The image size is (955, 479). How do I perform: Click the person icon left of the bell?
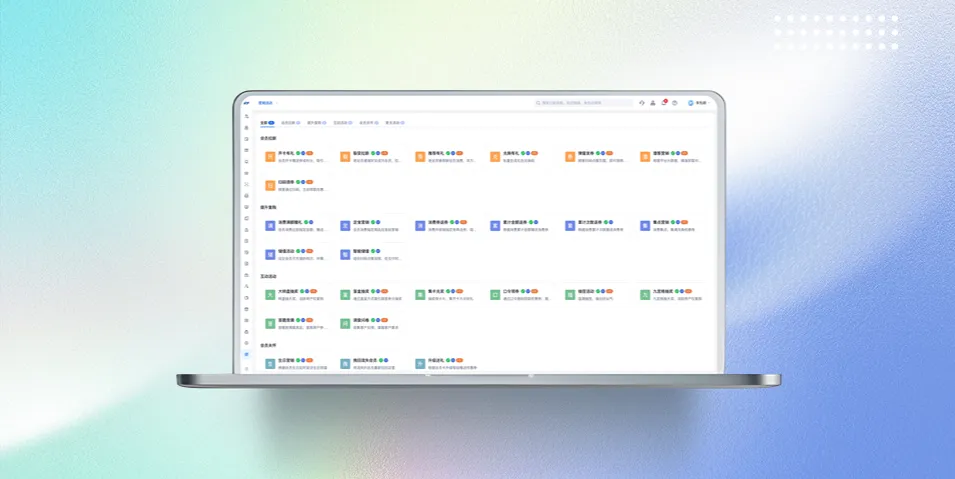pyautogui.click(x=652, y=102)
